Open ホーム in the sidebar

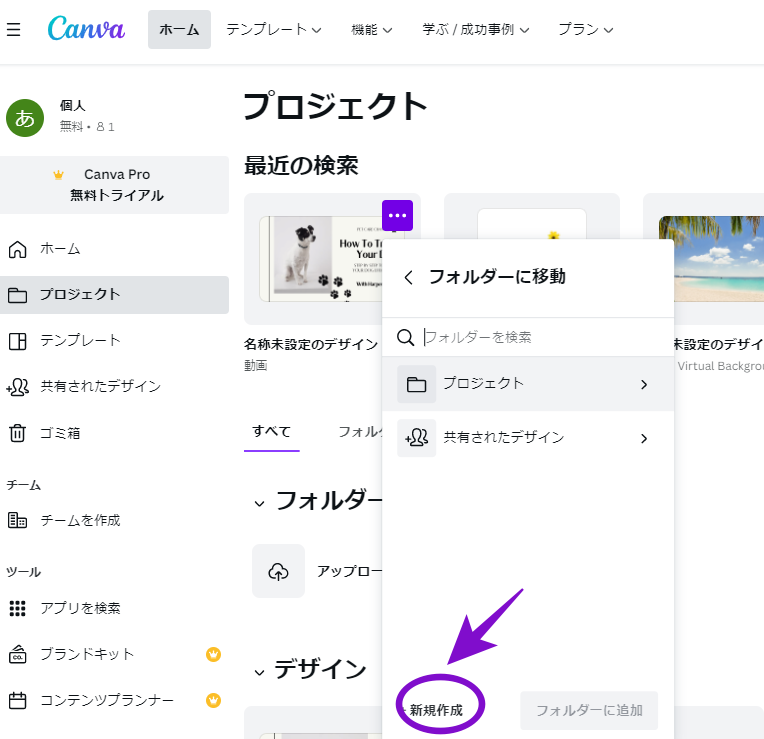pyautogui.click(x=114, y=249)
